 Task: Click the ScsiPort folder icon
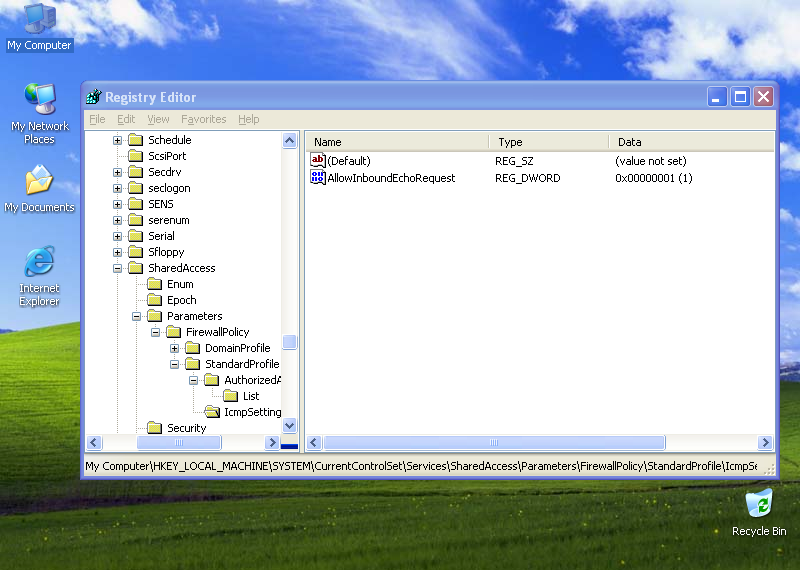tap(136, 156)
